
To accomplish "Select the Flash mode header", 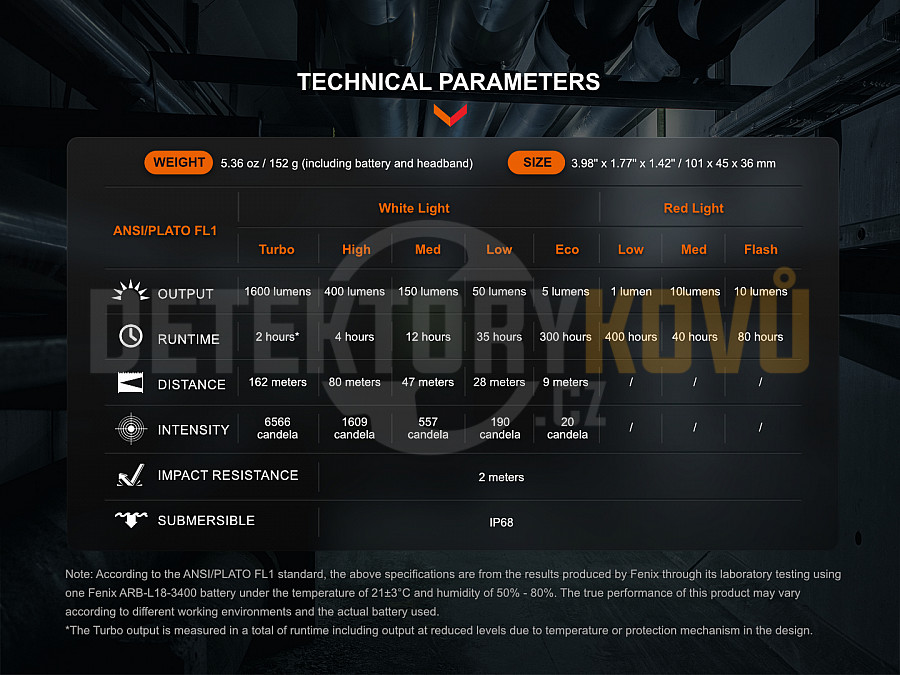I will 760,250.
